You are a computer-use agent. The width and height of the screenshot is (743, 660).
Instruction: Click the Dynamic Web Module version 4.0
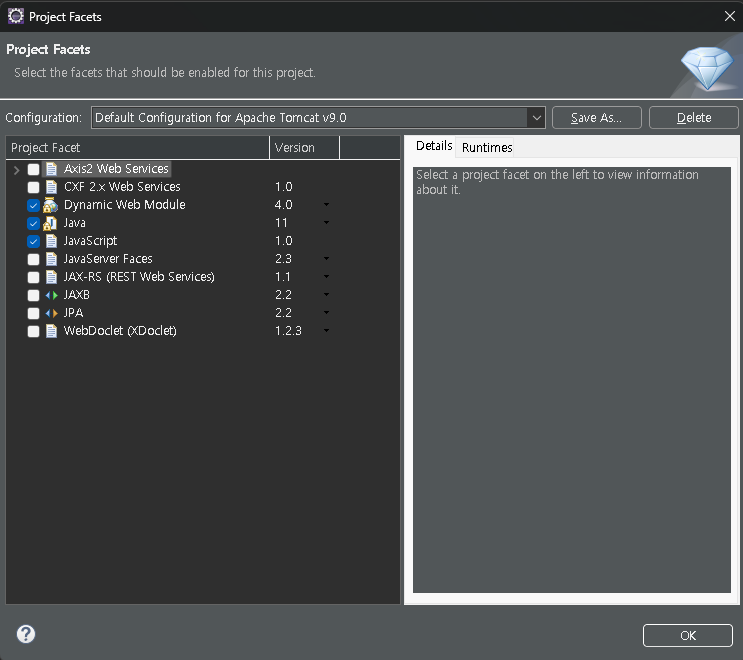click(283, 205)
